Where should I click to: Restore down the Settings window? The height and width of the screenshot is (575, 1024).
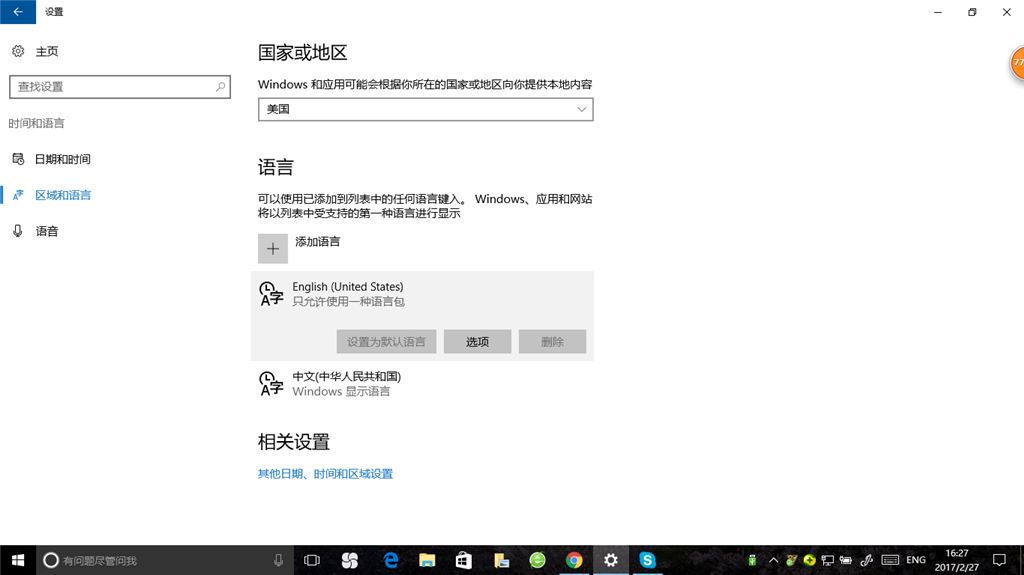click(x=972, y=12)
